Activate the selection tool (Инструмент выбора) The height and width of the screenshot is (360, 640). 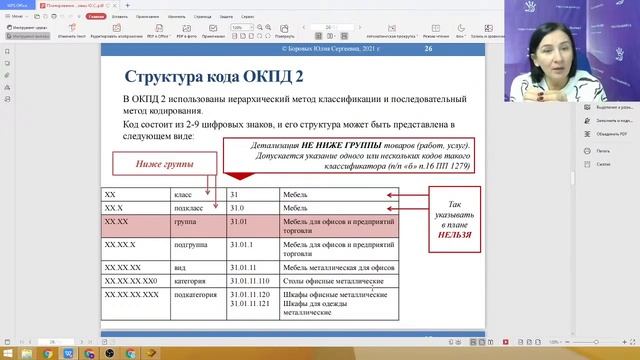[28, 36]
